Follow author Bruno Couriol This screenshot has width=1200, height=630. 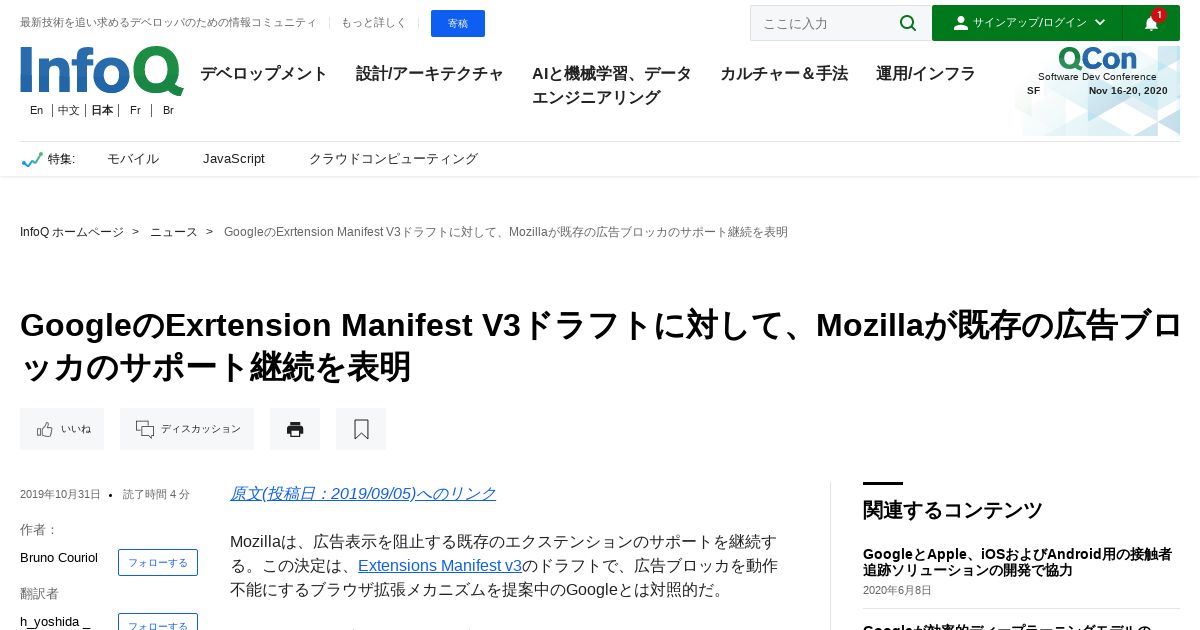point(158,562)
